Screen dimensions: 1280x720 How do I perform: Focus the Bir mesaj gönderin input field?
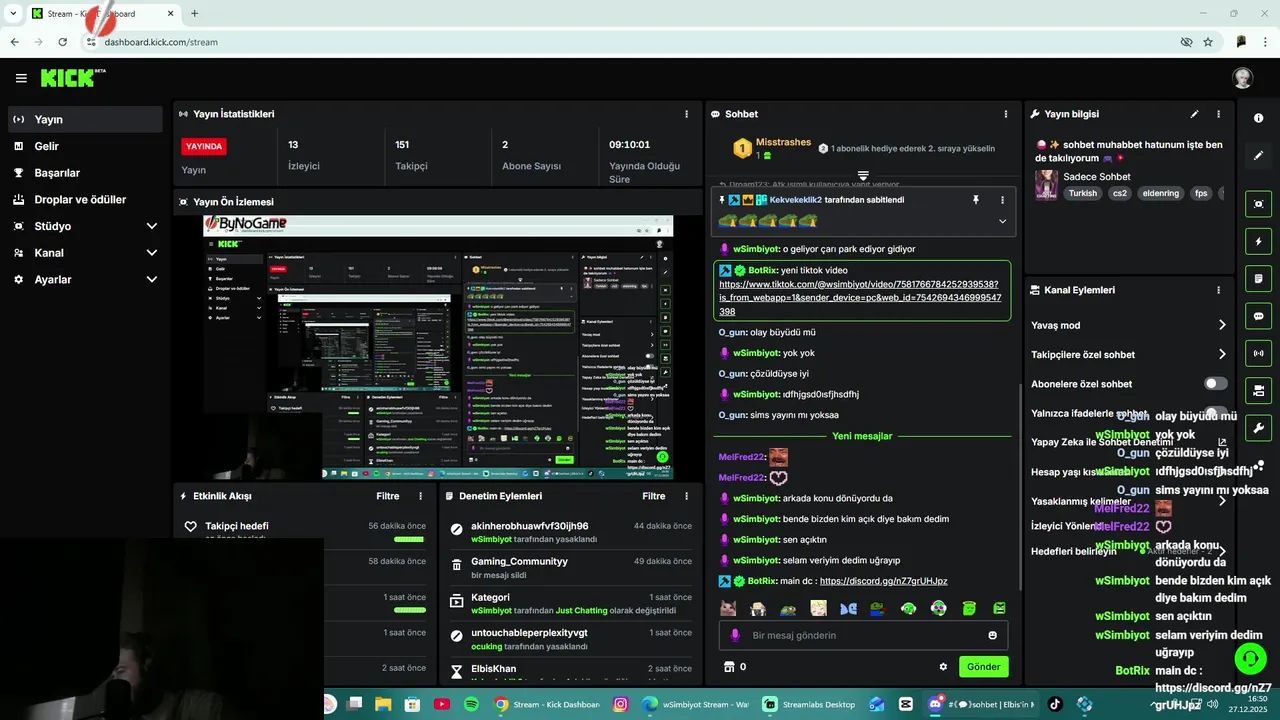pyautogui.click(x=863, y=635)
